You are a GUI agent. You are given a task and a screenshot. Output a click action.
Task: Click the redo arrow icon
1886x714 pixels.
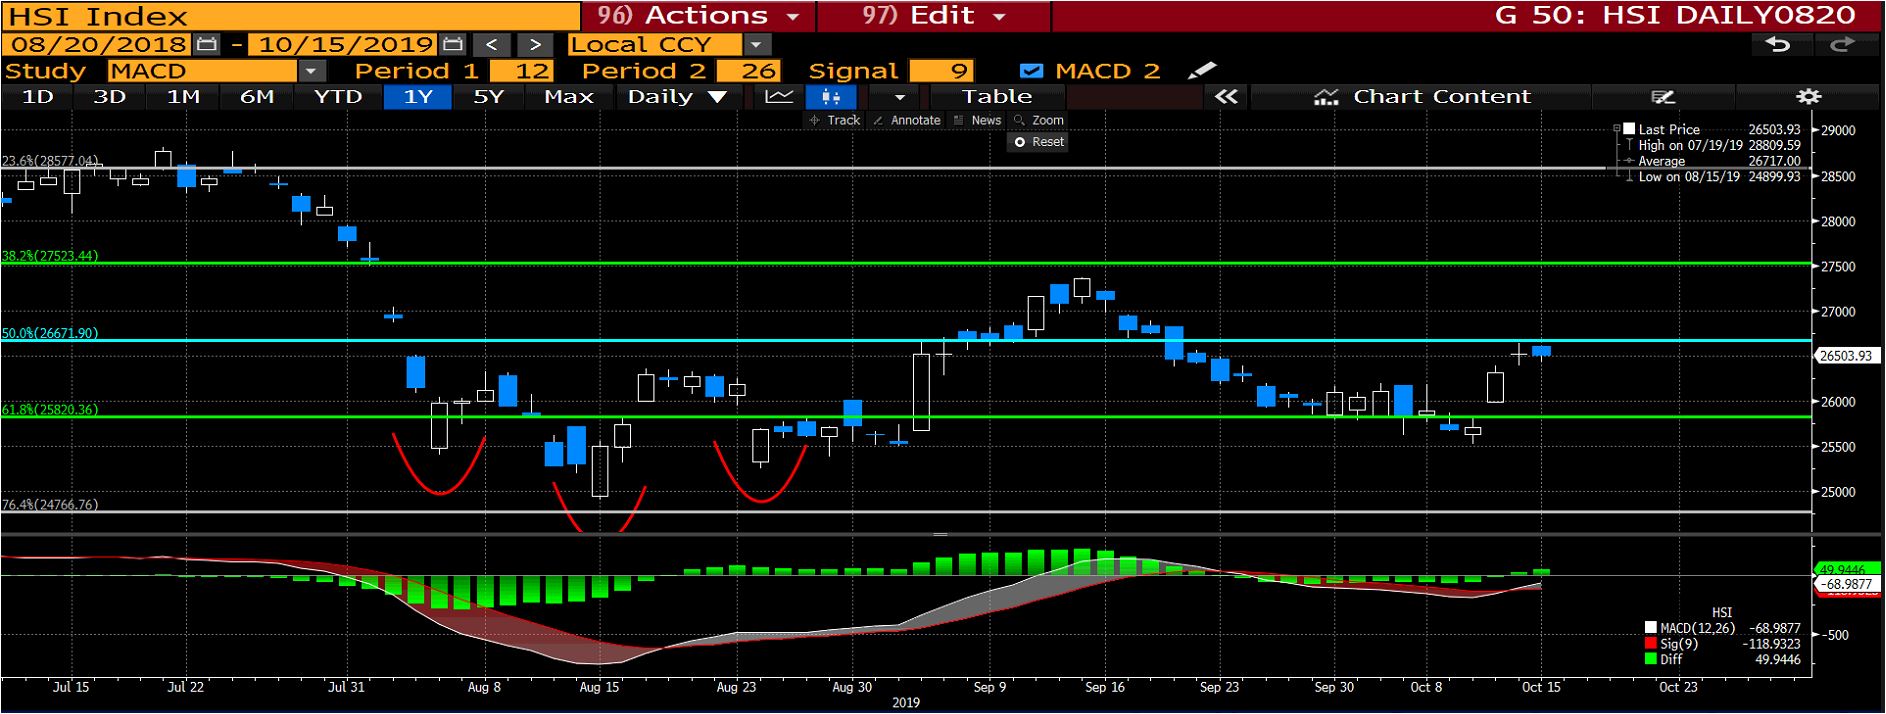click(1841, 45)
